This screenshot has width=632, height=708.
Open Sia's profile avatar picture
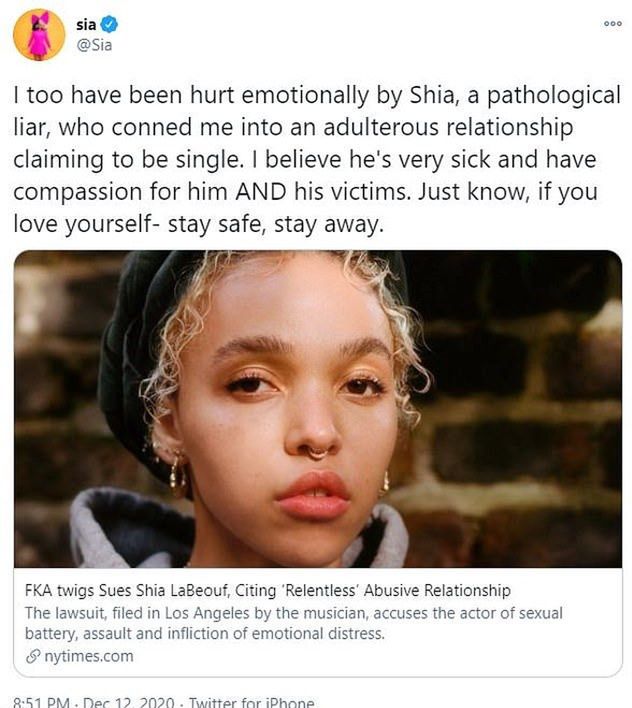(40, 35)
